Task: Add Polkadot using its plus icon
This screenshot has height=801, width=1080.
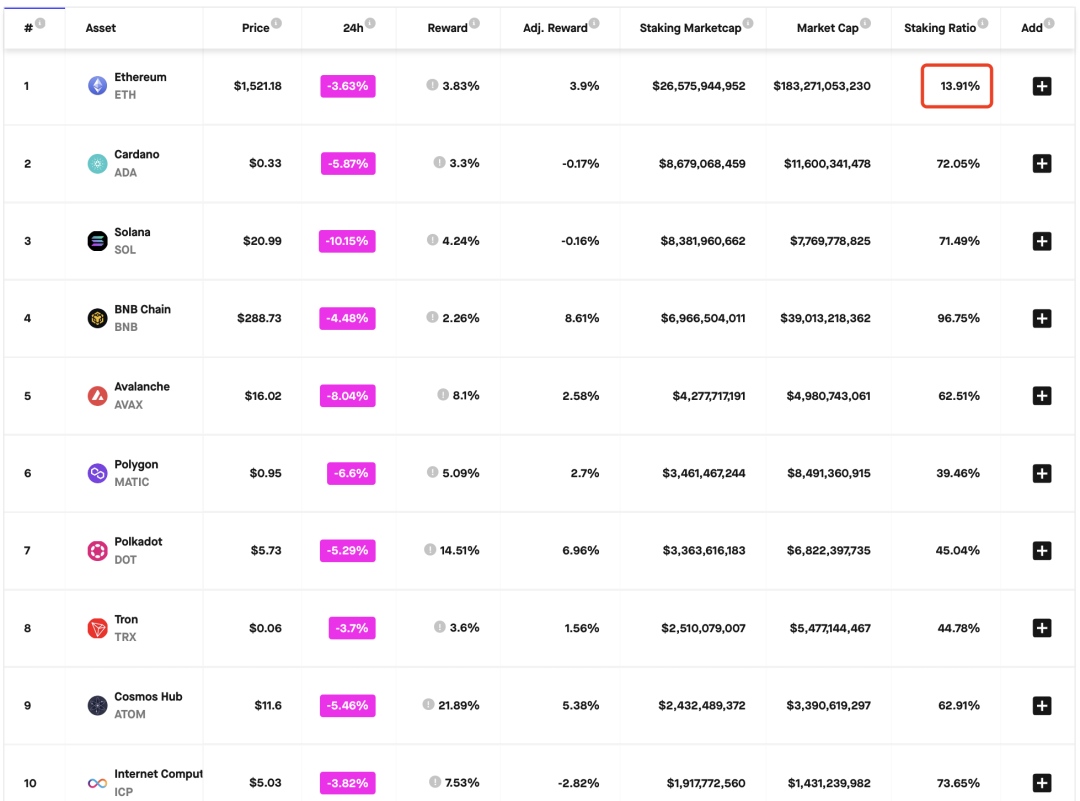Action: tap(1041, 550)
